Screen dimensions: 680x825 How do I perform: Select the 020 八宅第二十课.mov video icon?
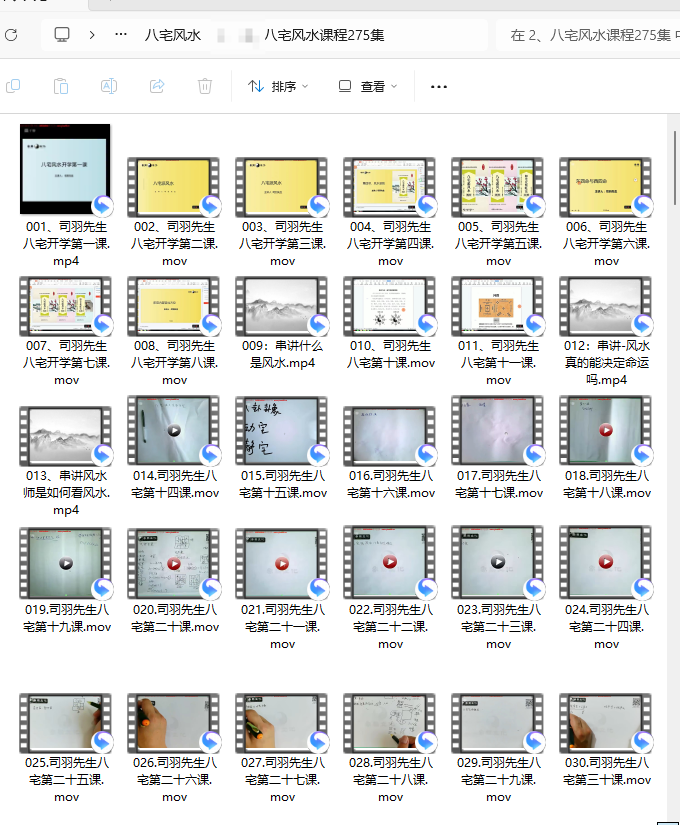click(x=174, y=563)
